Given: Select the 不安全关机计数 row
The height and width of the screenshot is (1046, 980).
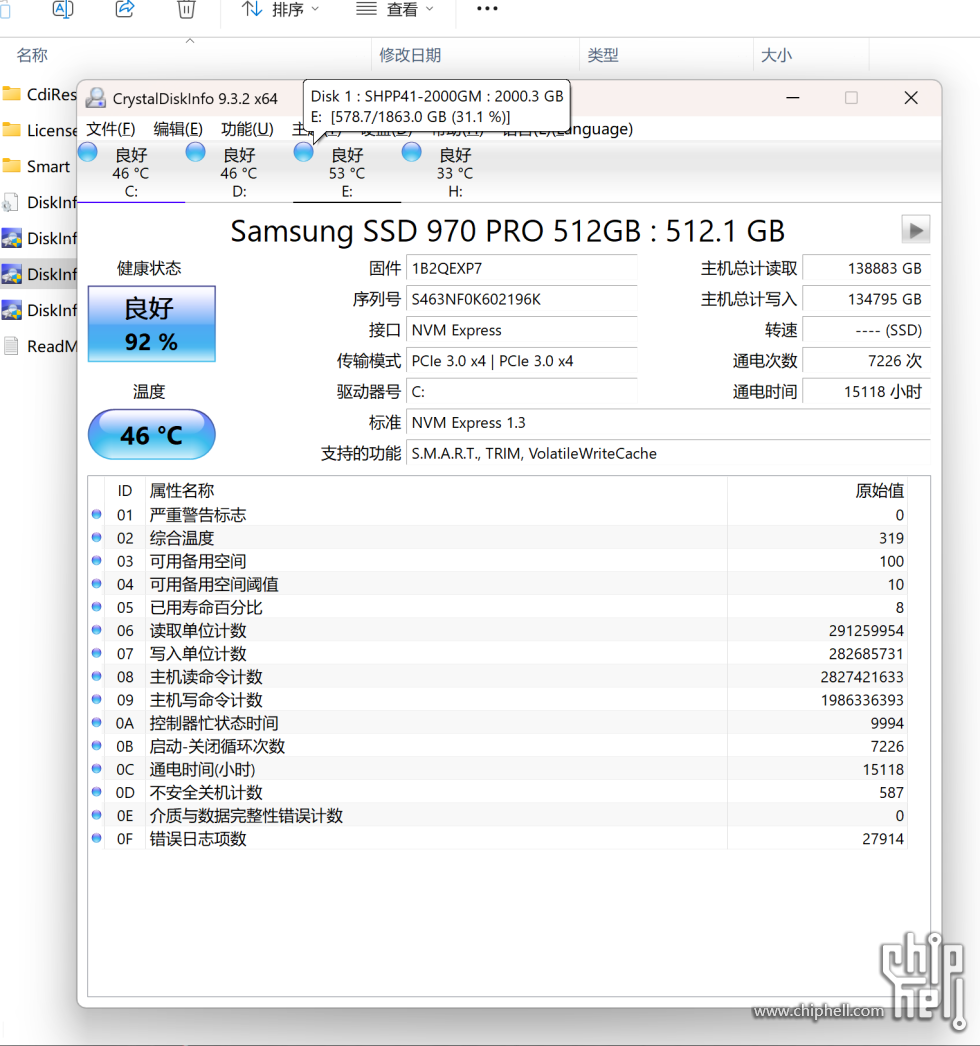Looking at the screenshot, I should pyautogui.click(x=498, y=792).
